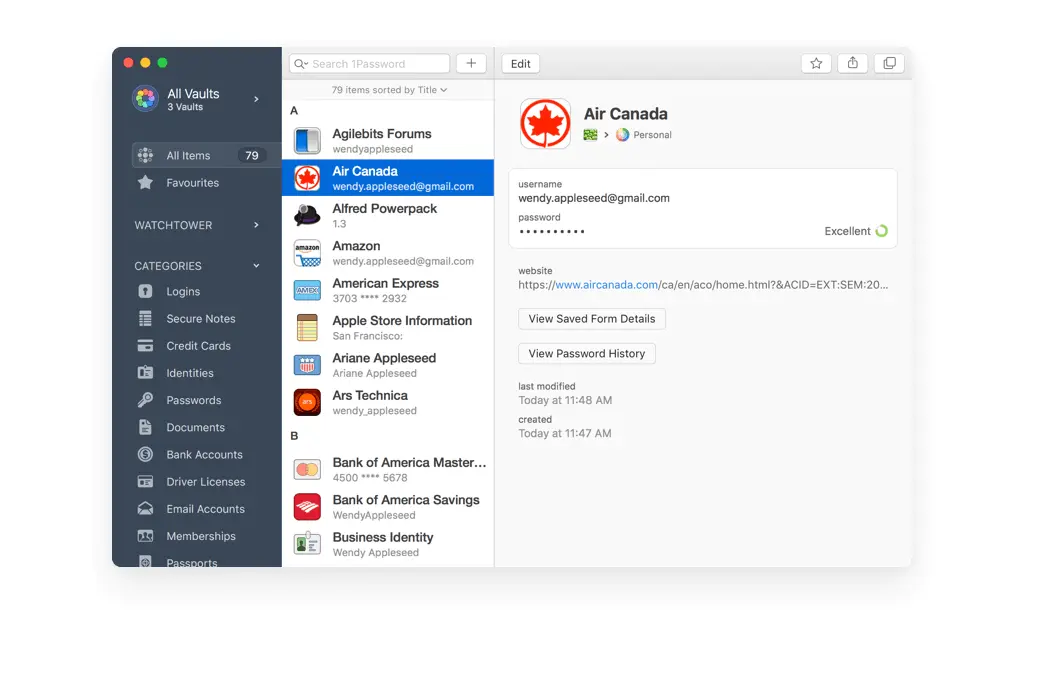Click the search magnifier icon
This screenshot has width=1040, height=700.
(x=300, y=64)
